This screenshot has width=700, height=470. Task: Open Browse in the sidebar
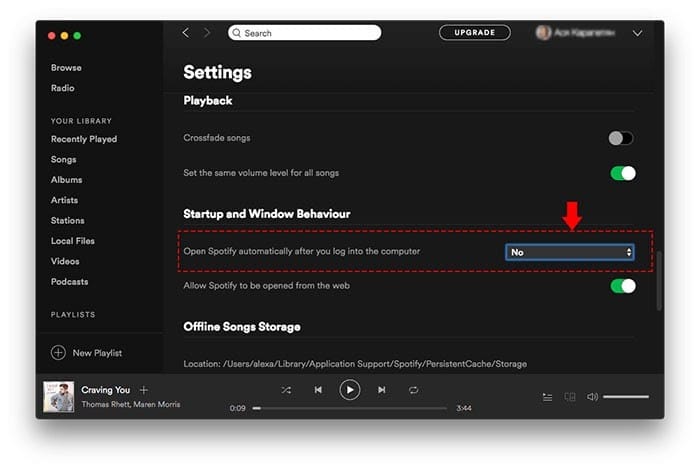pos(66,67)
